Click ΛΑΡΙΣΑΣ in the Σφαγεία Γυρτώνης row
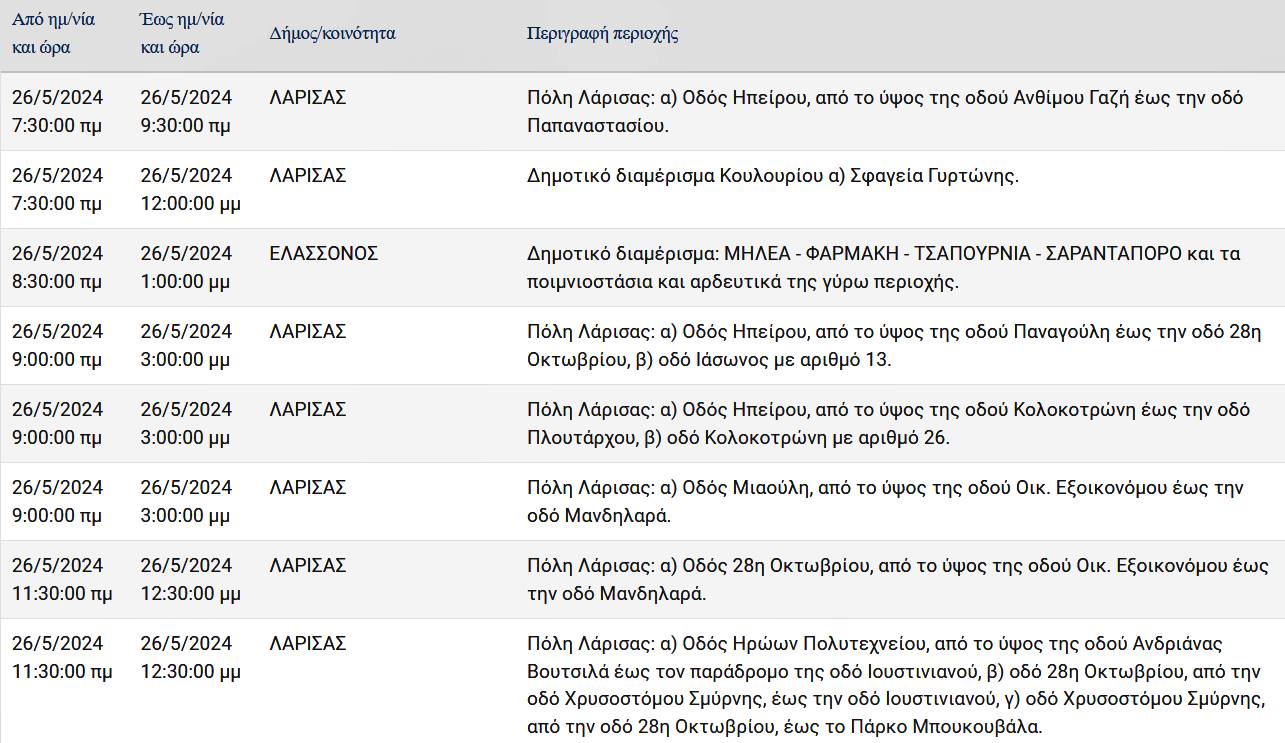This screenshot has height=743, width=1285. 308,175
